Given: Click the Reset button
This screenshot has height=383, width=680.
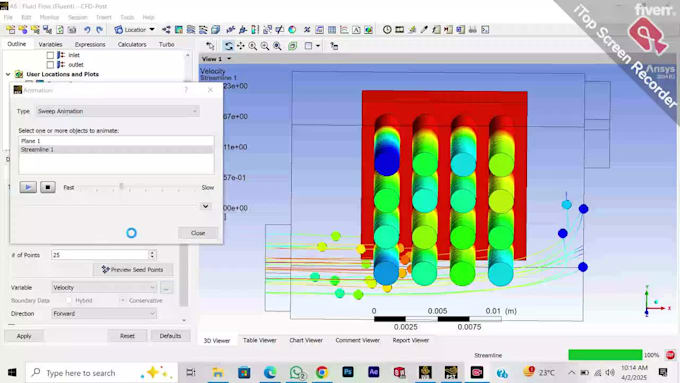Looking at the screenshot, I should (127, 336).
